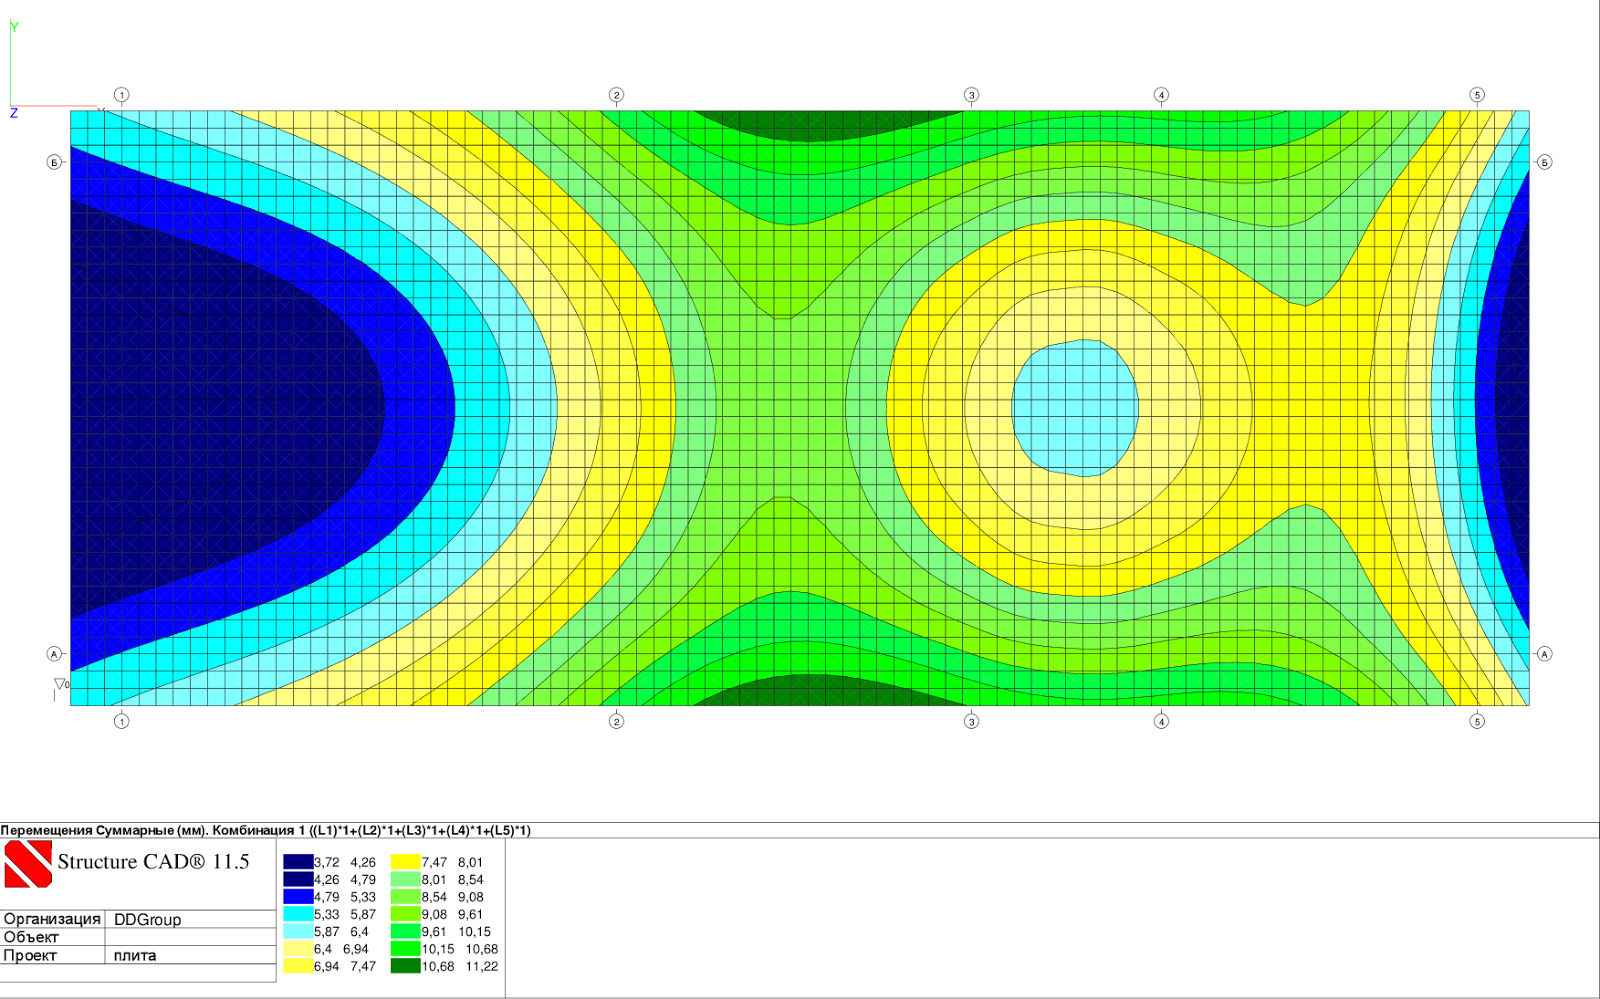Select grid axis bubble 4 below the plate
The height and width of the screenshot is (999, 1600).
point(1161,721)
